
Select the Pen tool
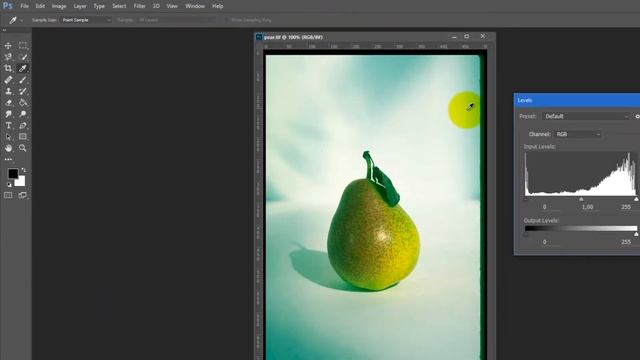point(23,125)
